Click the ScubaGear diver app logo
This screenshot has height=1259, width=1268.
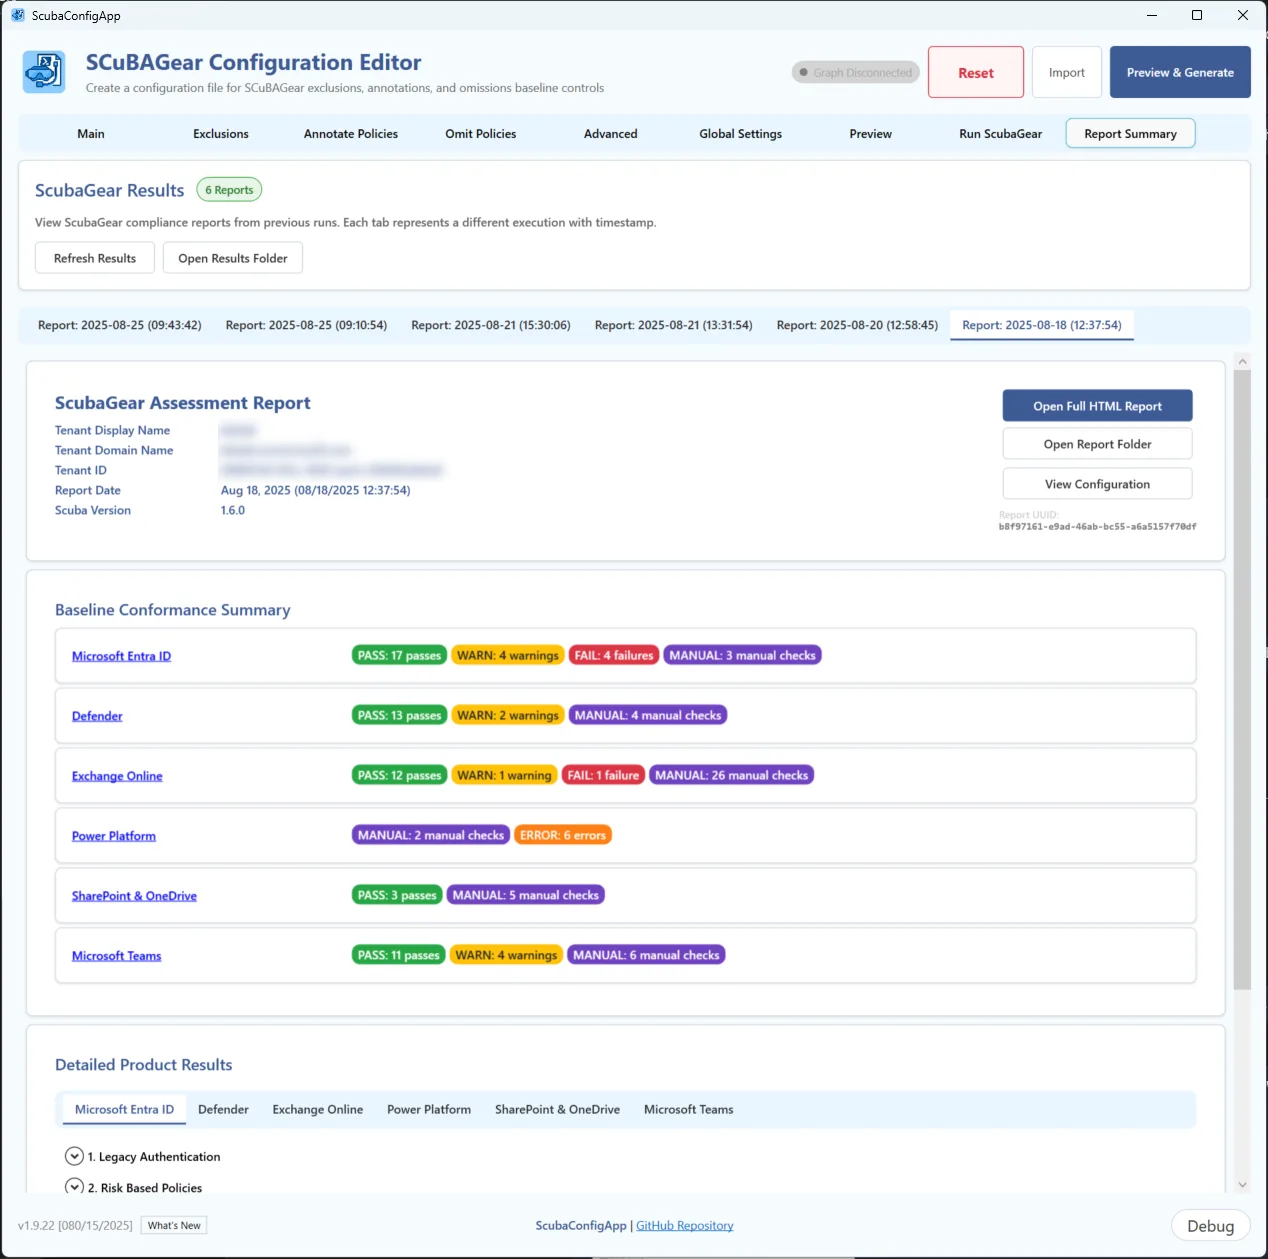click(44, 72)
